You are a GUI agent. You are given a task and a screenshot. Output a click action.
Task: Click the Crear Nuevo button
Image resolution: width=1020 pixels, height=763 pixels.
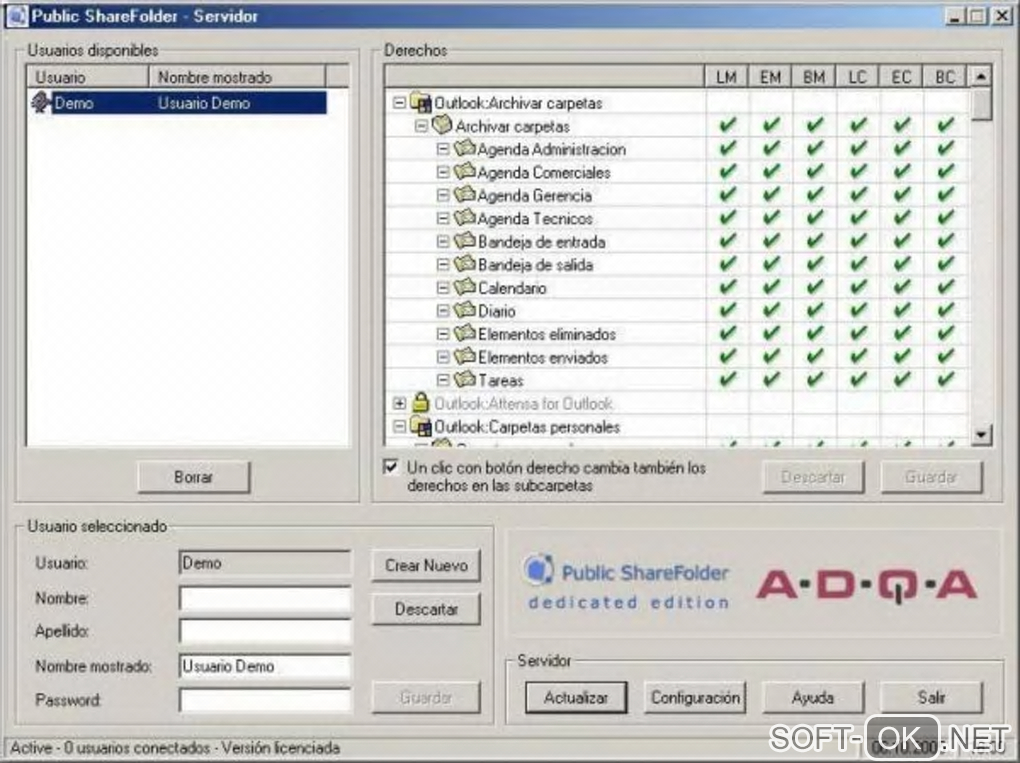tap(426, 565)
